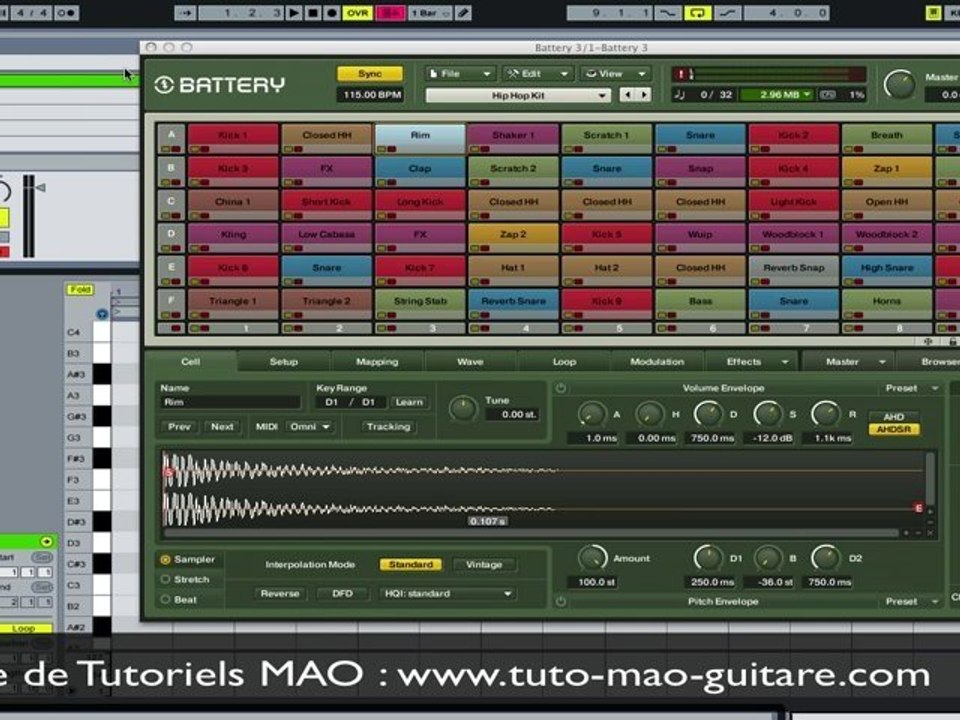
Task: Toggle the OVR overdub switch
Action: (x=358, y=13)
